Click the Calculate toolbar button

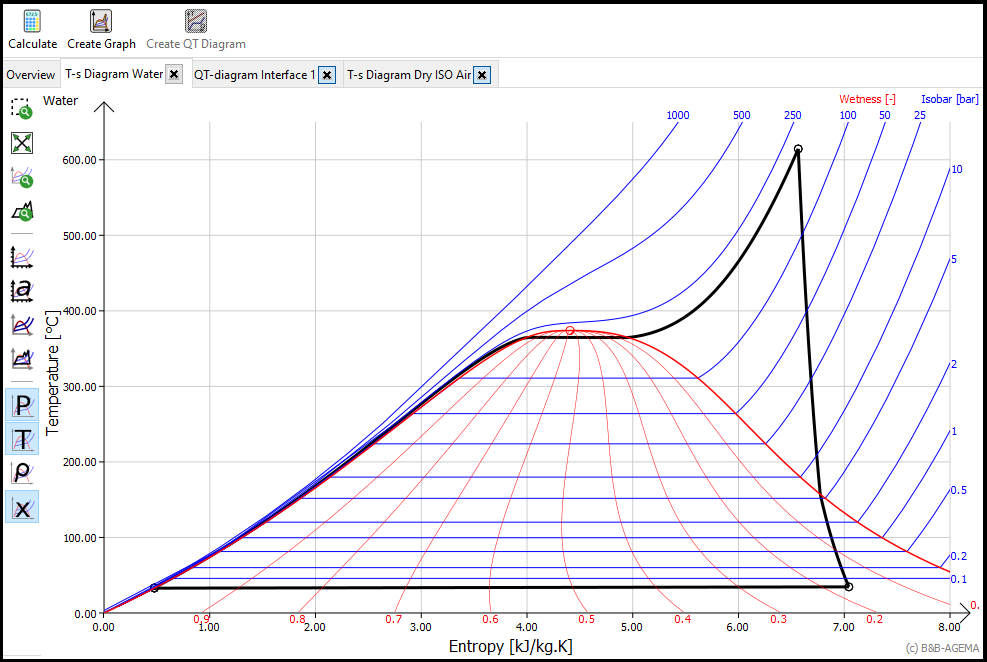tap(32, 28)
